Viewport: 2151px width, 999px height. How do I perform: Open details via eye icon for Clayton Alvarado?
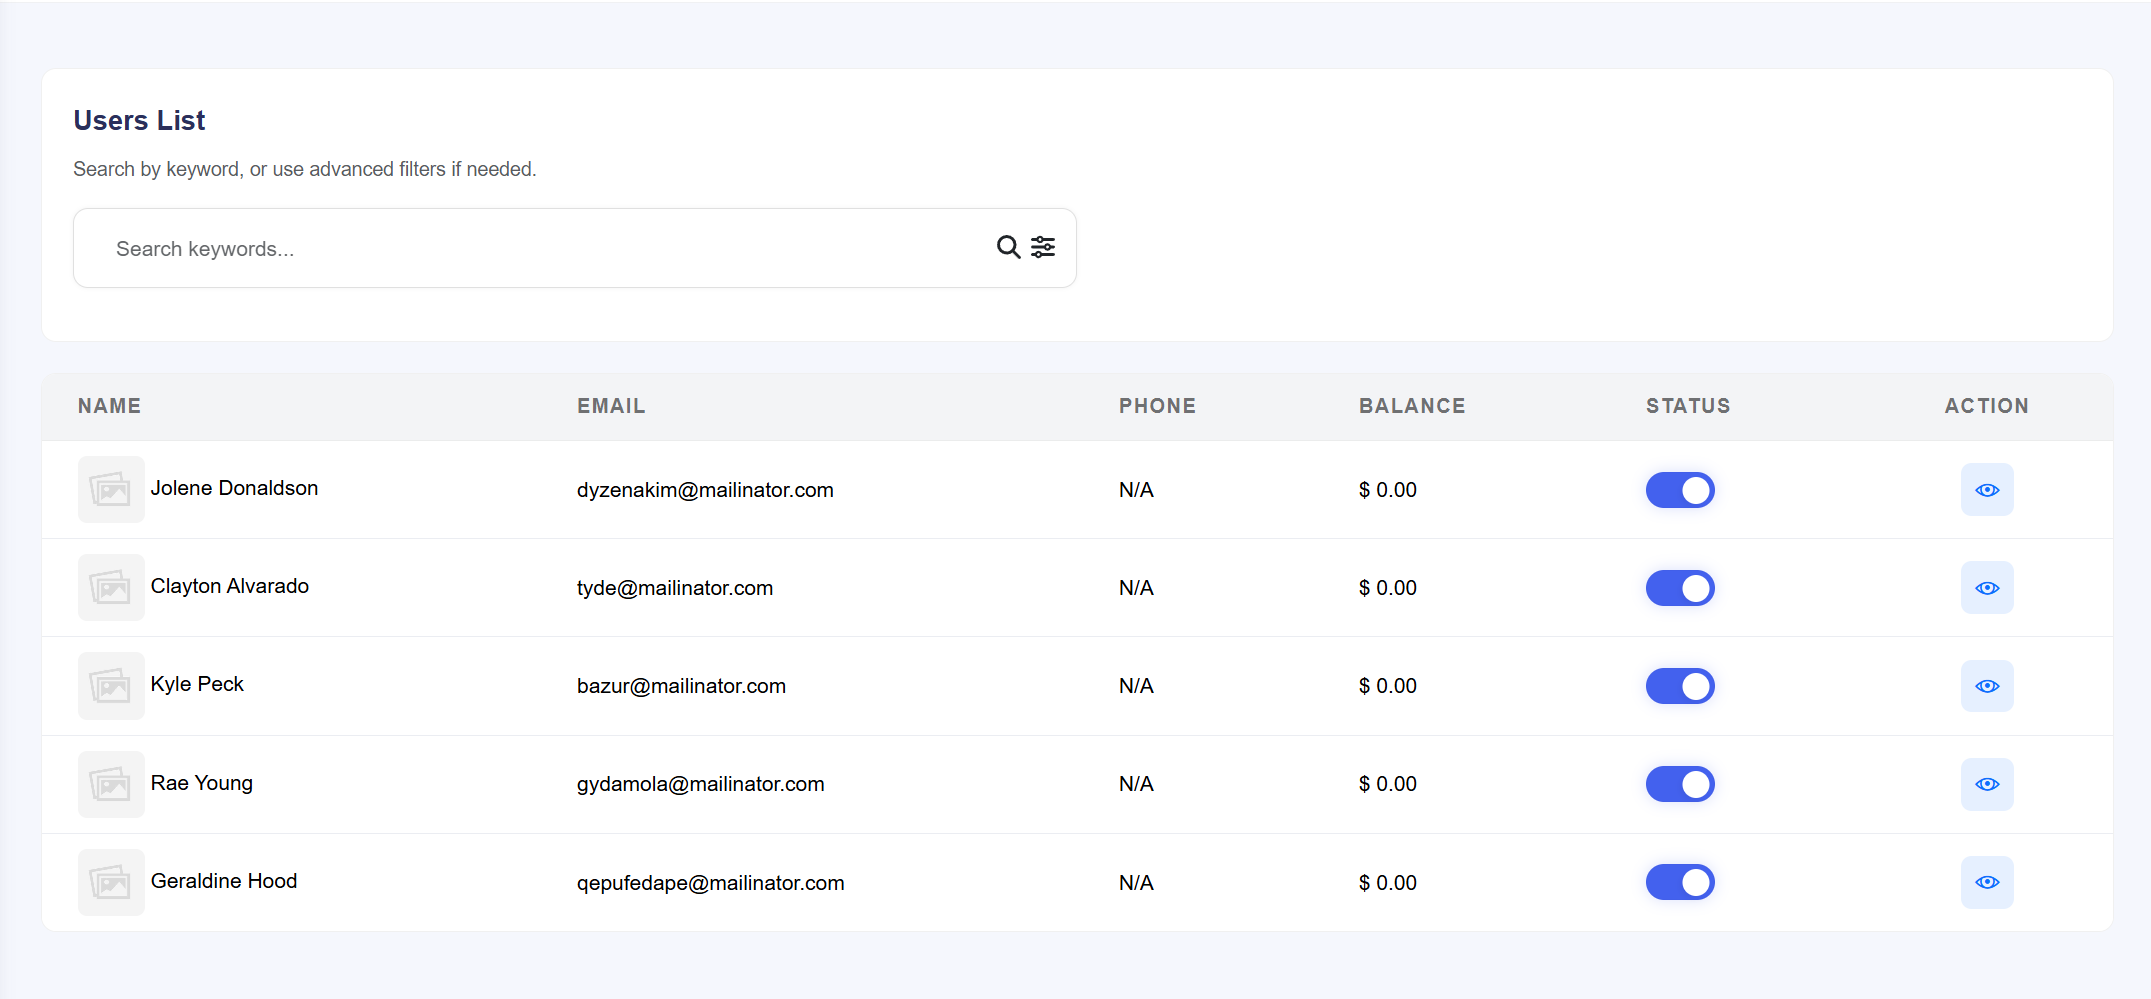pos(1987,588)
